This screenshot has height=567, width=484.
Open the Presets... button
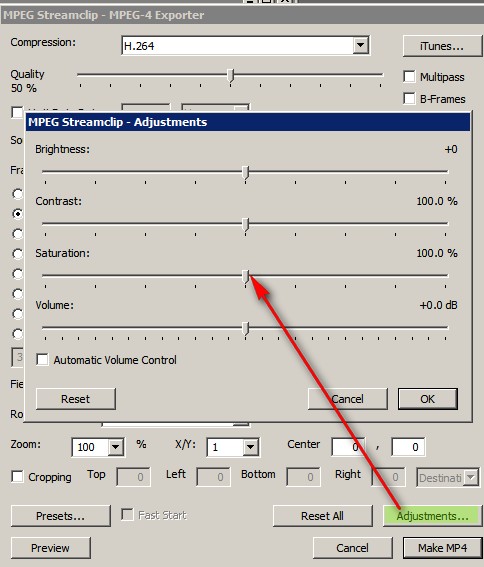coord(60,516)
